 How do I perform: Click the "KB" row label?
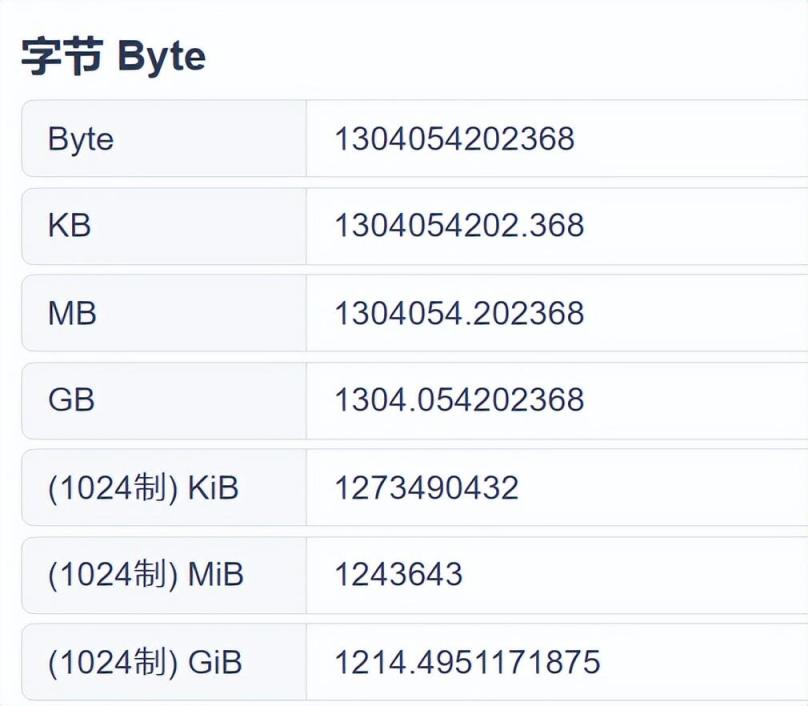click(69, 226)
